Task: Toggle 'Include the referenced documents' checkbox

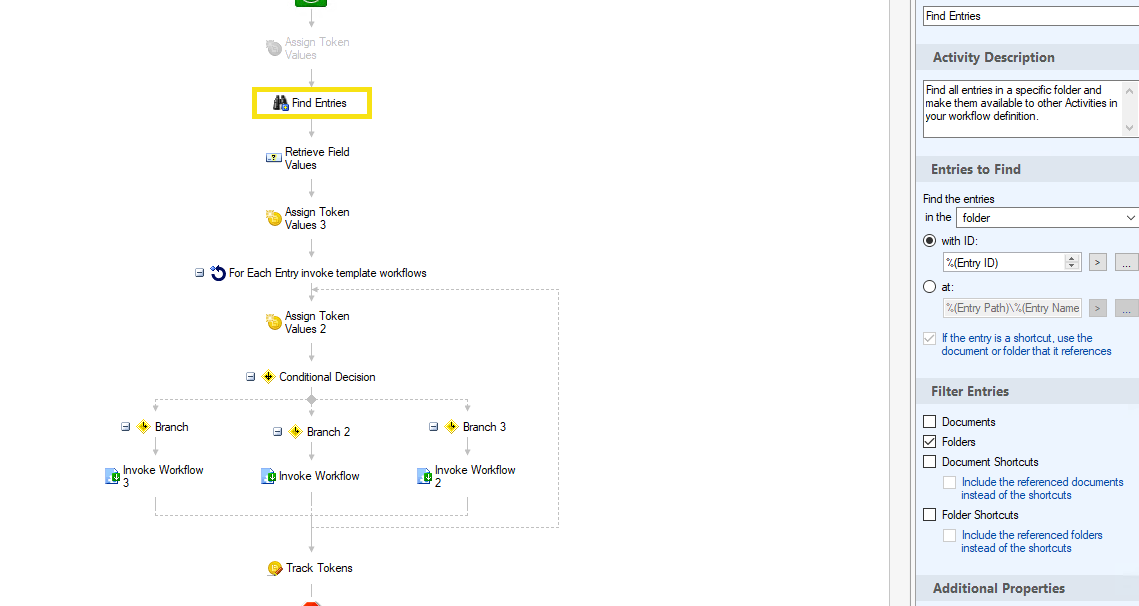Action: tap(949, 482)
